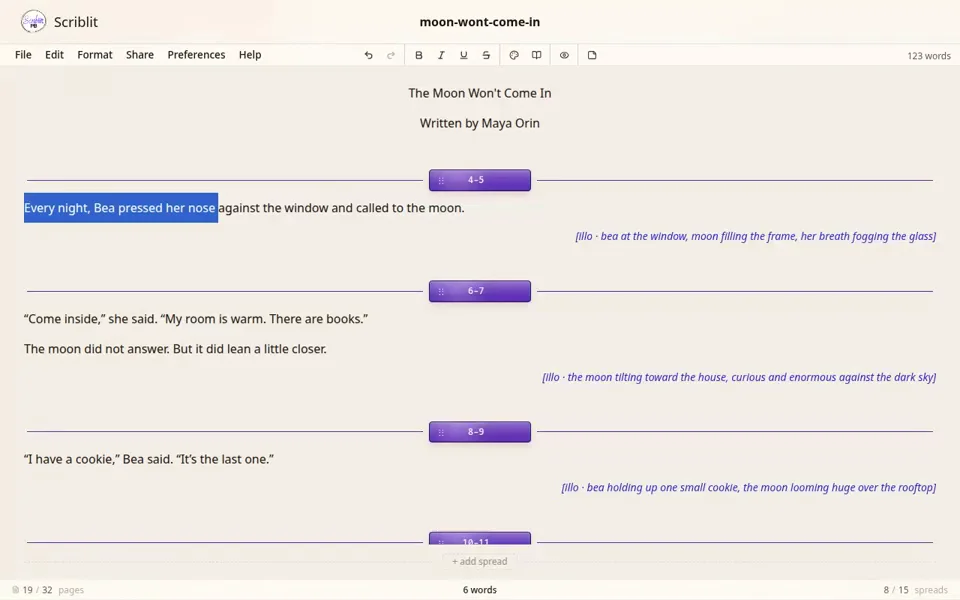Image resolution: width=960 pixels, height=600 pixels.
Task: Click the text against the window and called
Action: [301, 208]
